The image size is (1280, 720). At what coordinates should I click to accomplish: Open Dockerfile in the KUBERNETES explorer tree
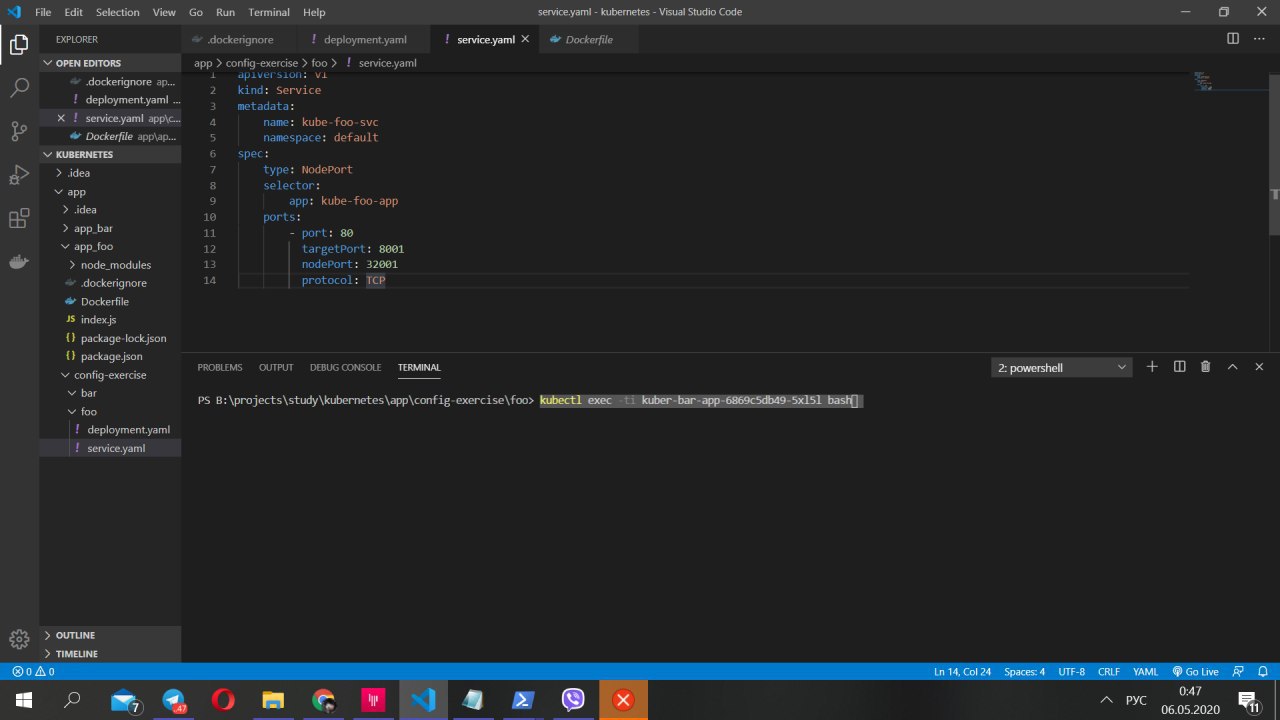tap(110, 301)
